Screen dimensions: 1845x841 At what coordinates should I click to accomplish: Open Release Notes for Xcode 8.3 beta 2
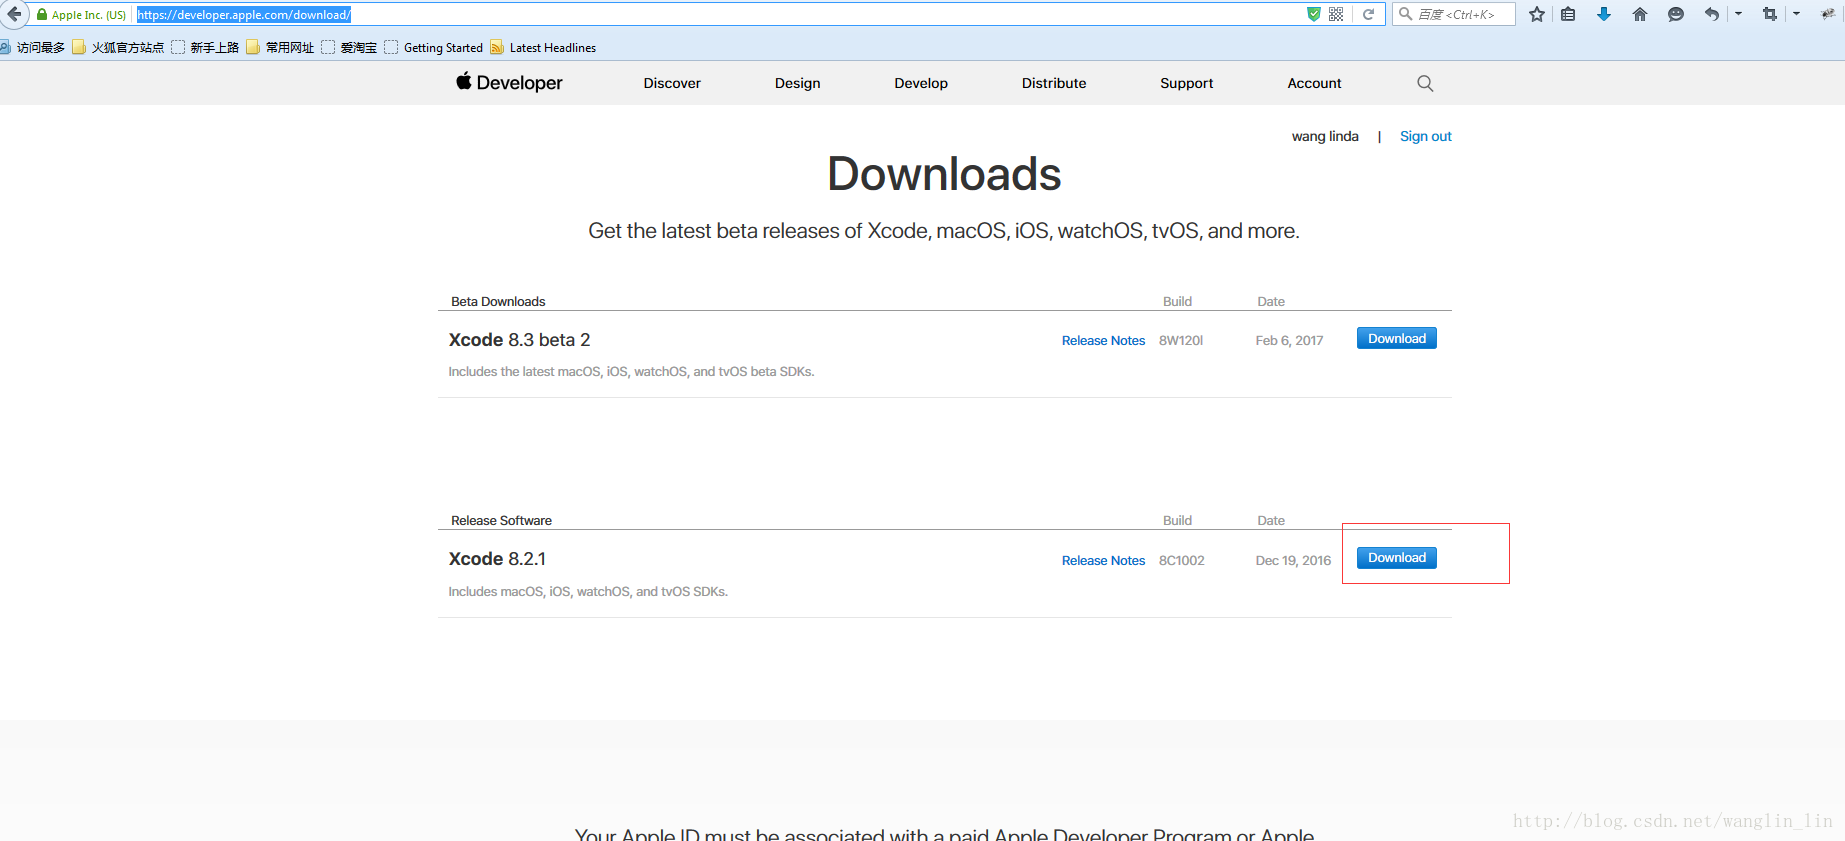(1103, 341)
